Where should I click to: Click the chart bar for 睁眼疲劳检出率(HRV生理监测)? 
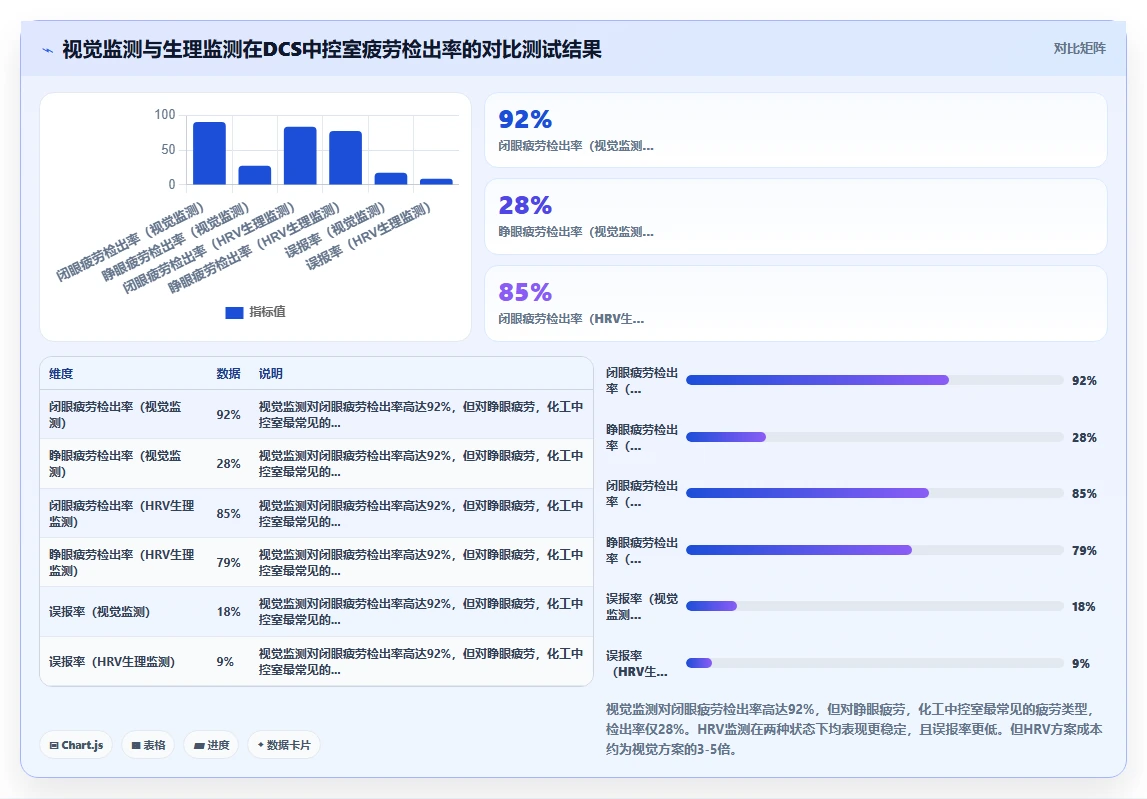pos(345,158)
